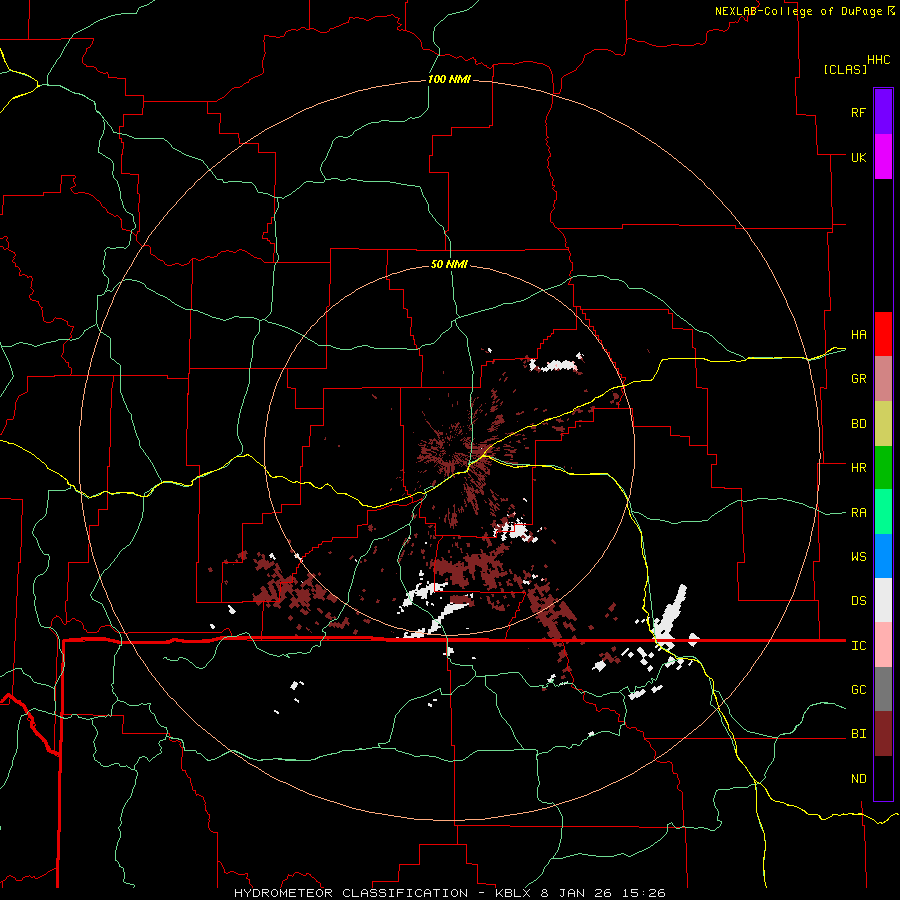Viewport: 900px width, 900px height.
Task: Click the "100 NMI" range ring label
Action: (x=449, y=79)
